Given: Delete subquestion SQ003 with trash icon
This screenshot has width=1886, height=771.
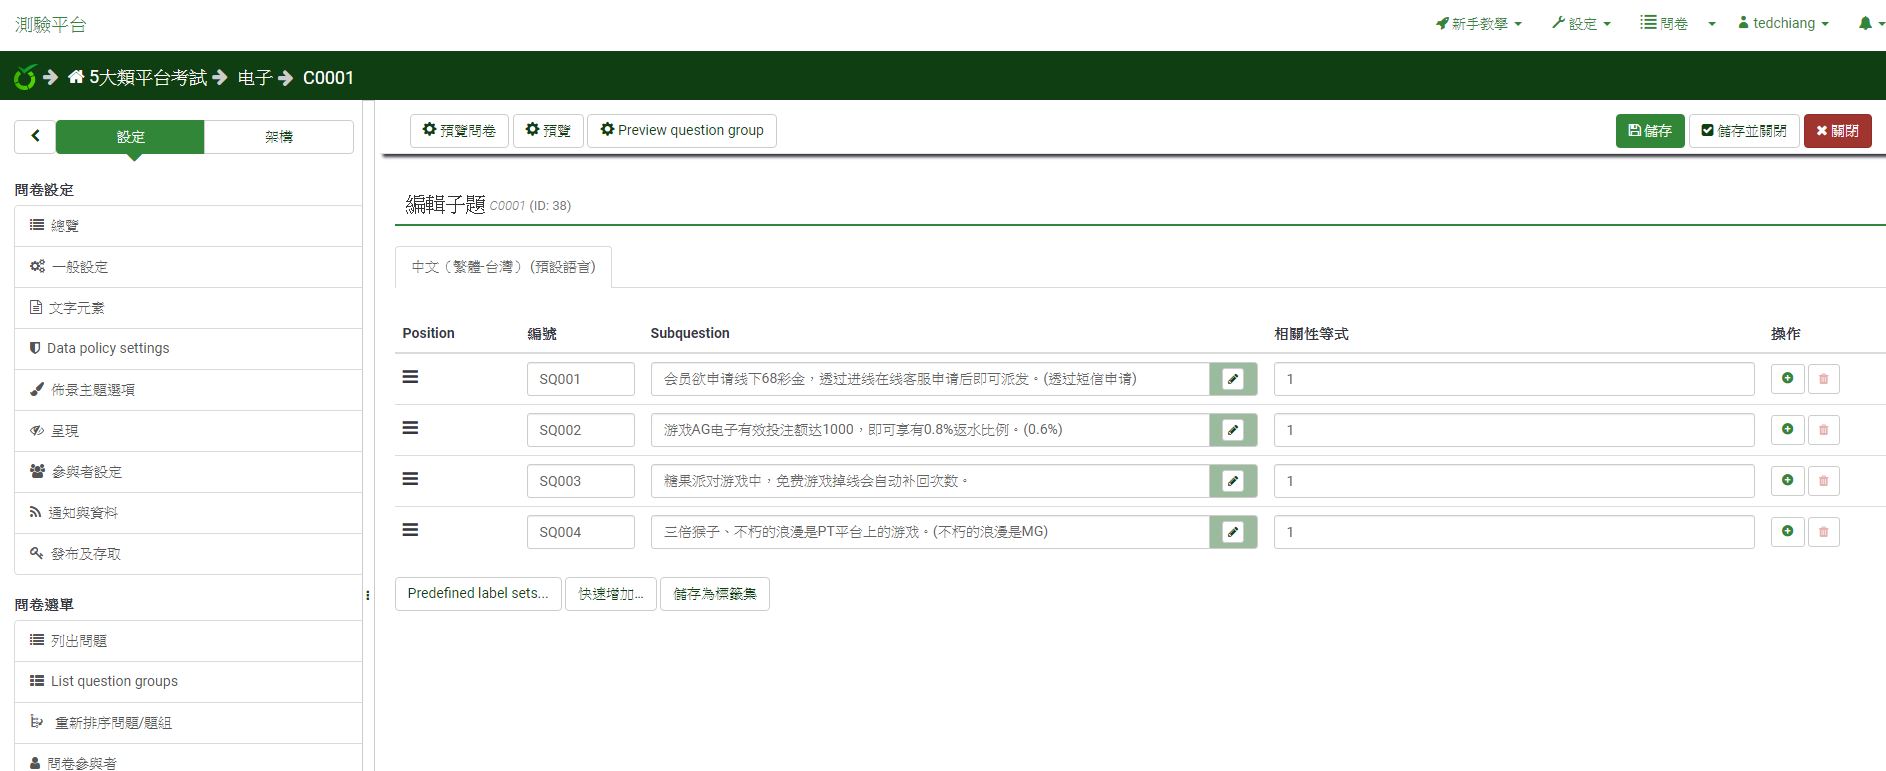Looking at the screenshot, I should coord(1823,481).
